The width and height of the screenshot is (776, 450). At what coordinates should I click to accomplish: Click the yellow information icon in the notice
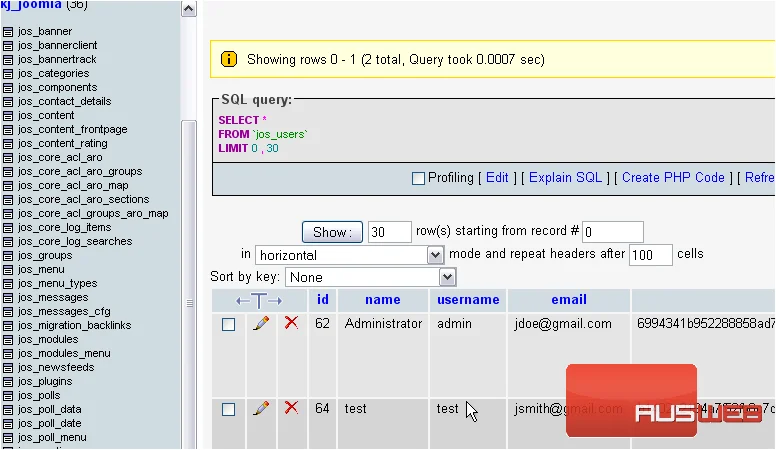click(229, 59)
